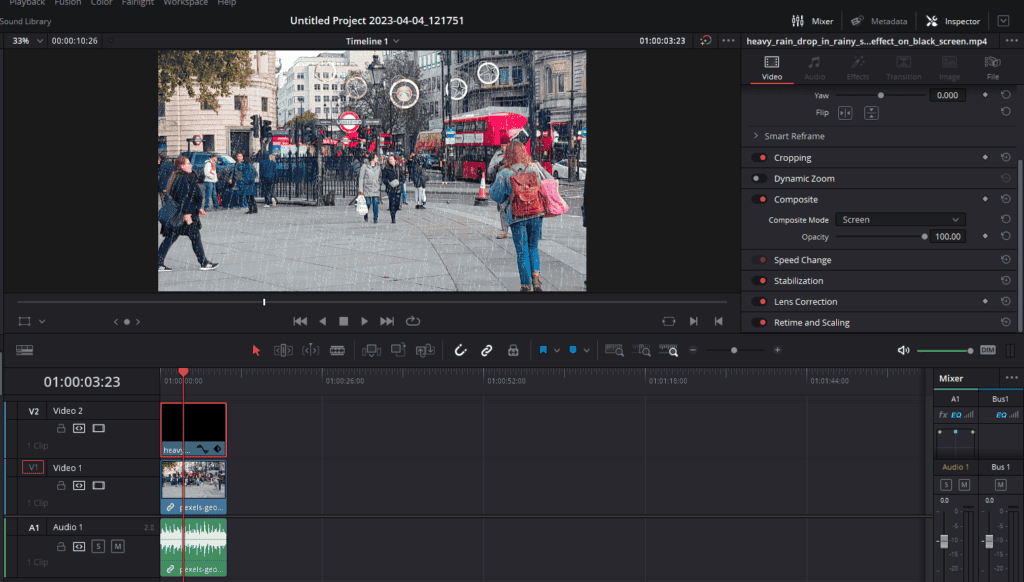
Task: Switch to Inspector File tab
Action: point(993,68)
